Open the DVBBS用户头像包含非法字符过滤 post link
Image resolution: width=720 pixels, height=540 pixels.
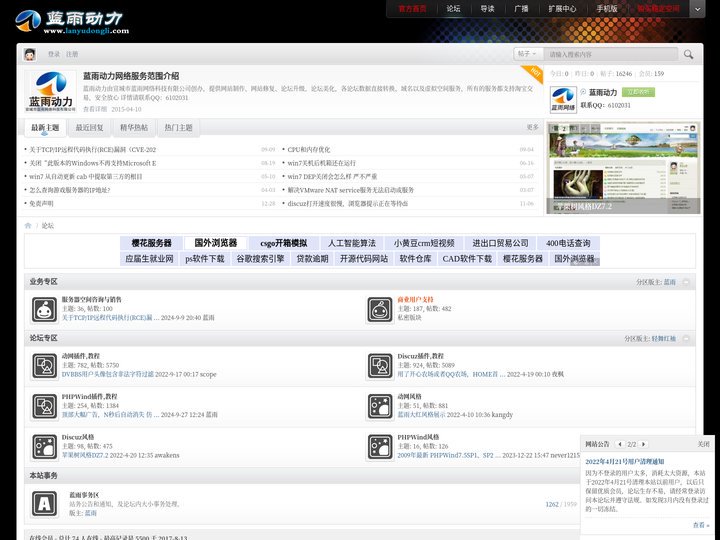(x=108, y=374)
